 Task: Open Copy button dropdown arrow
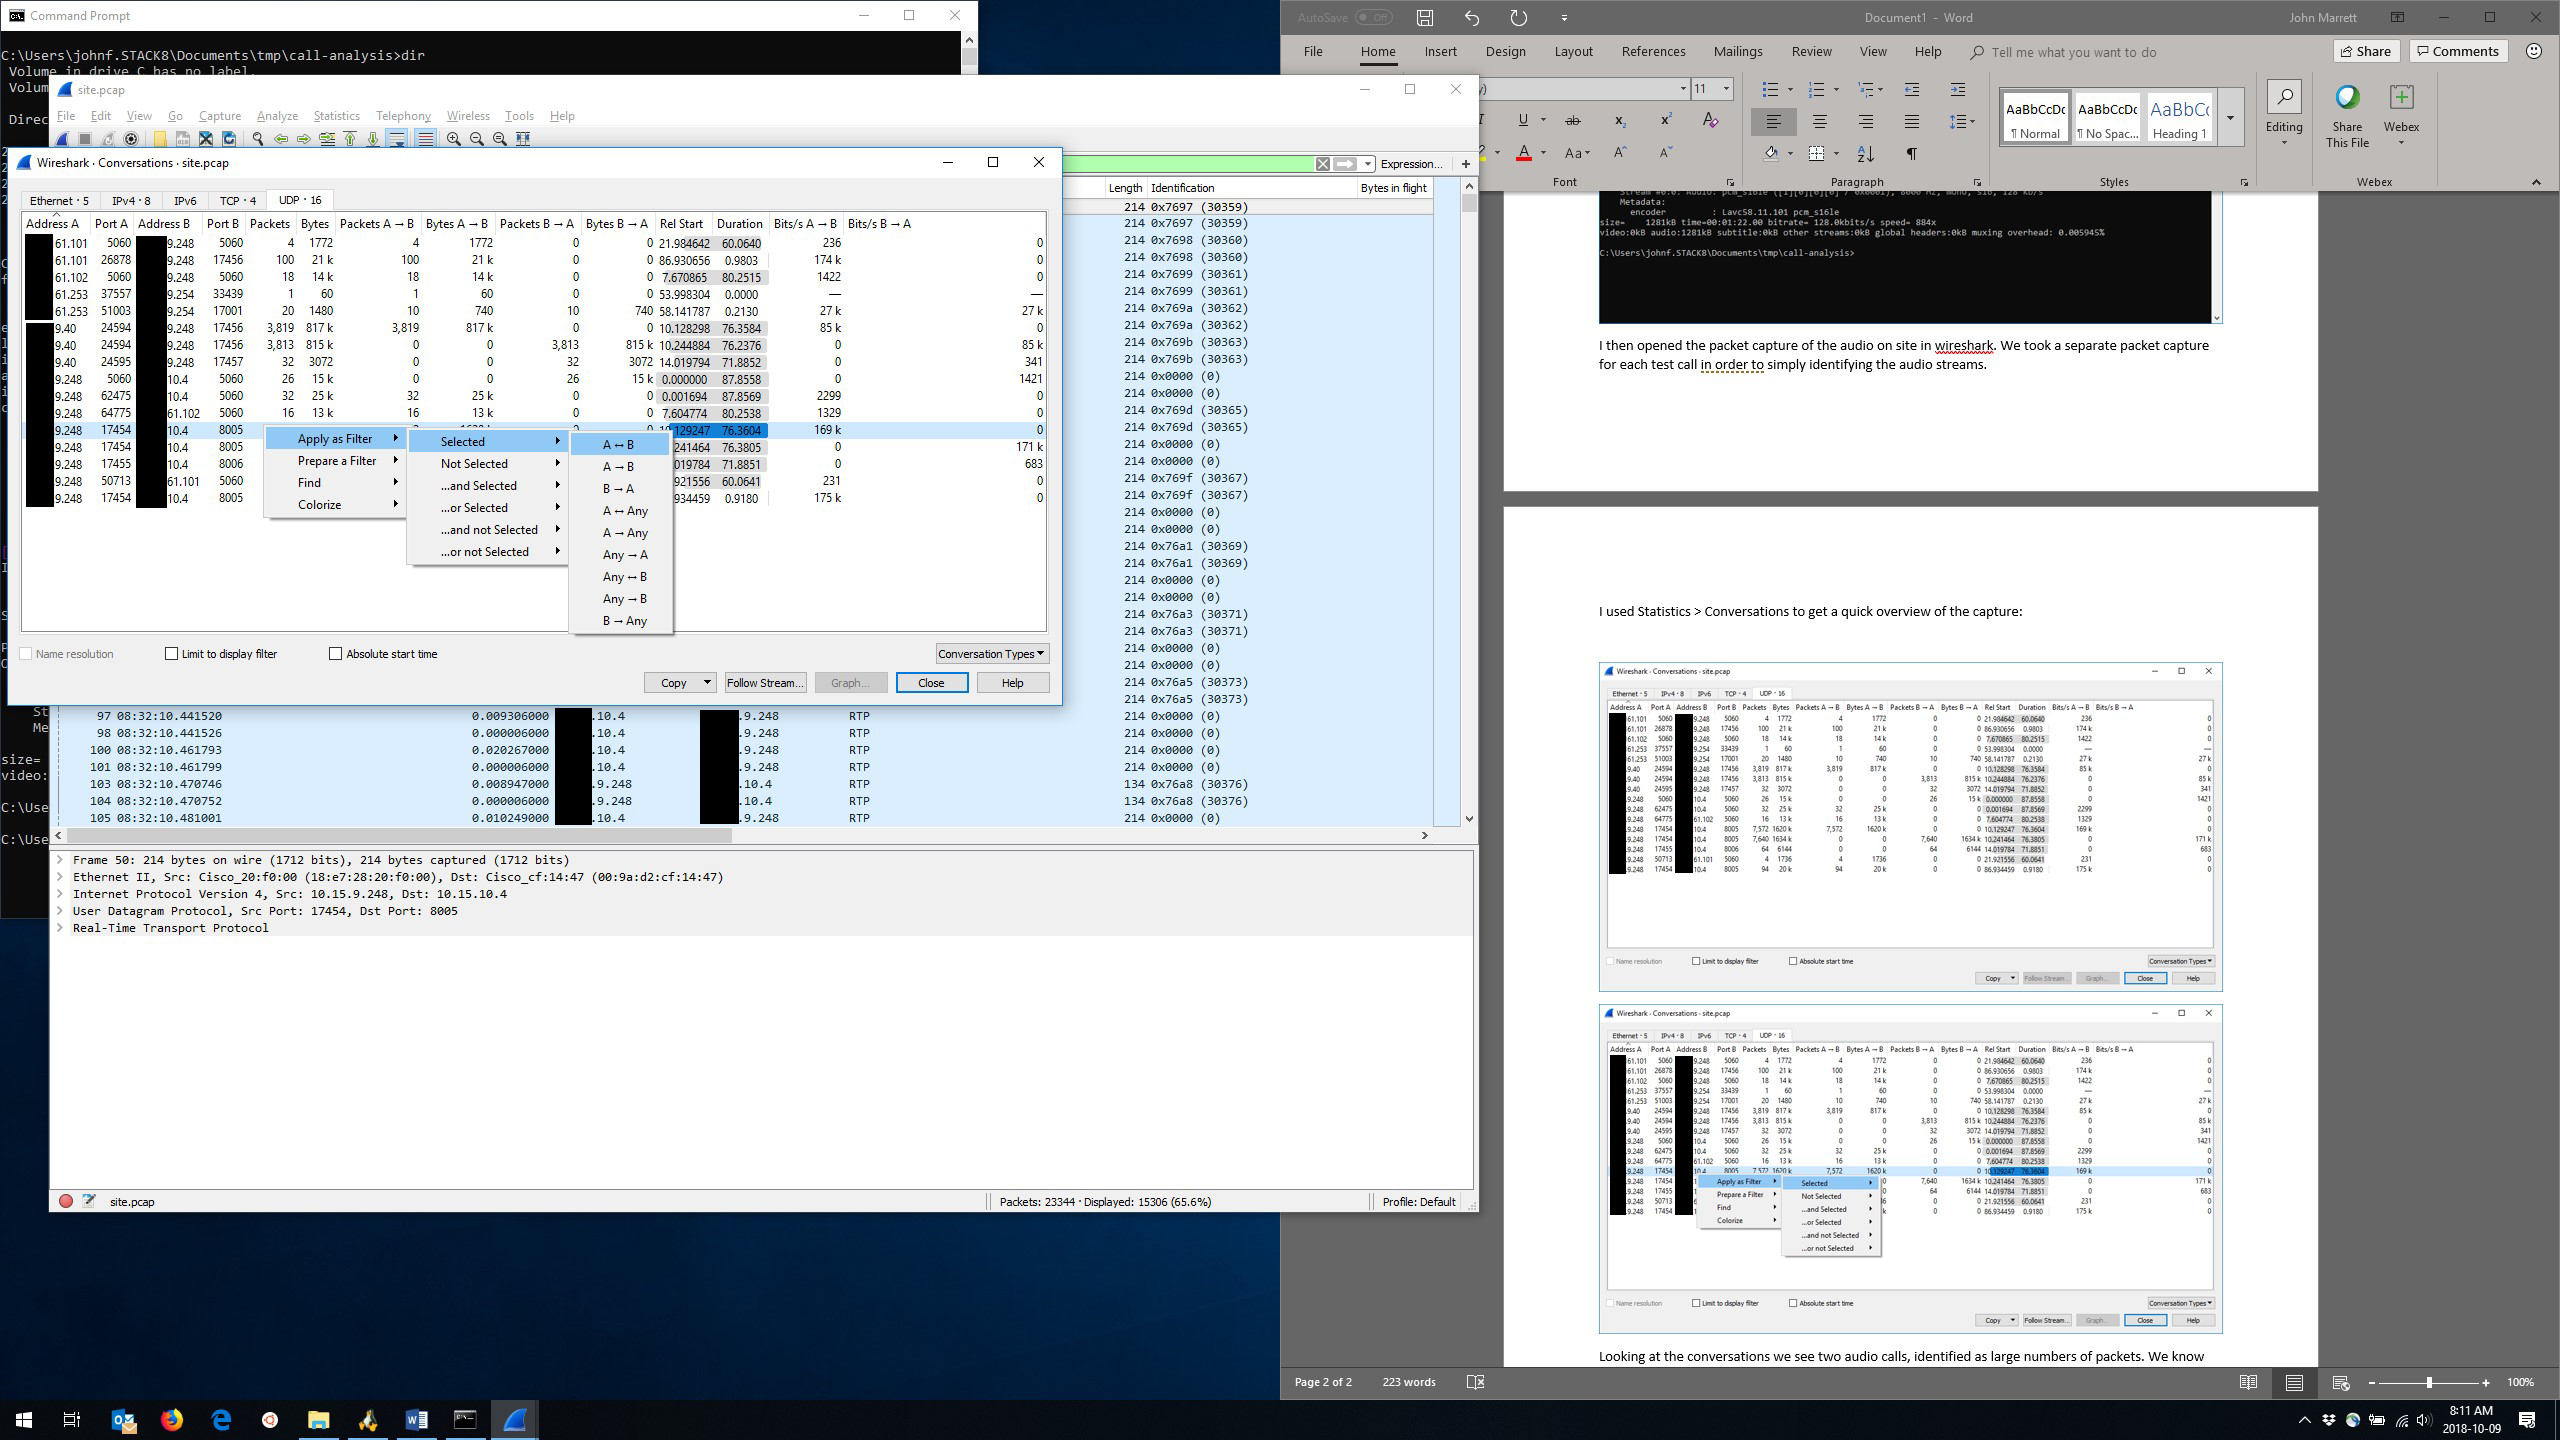coord(707,683)
